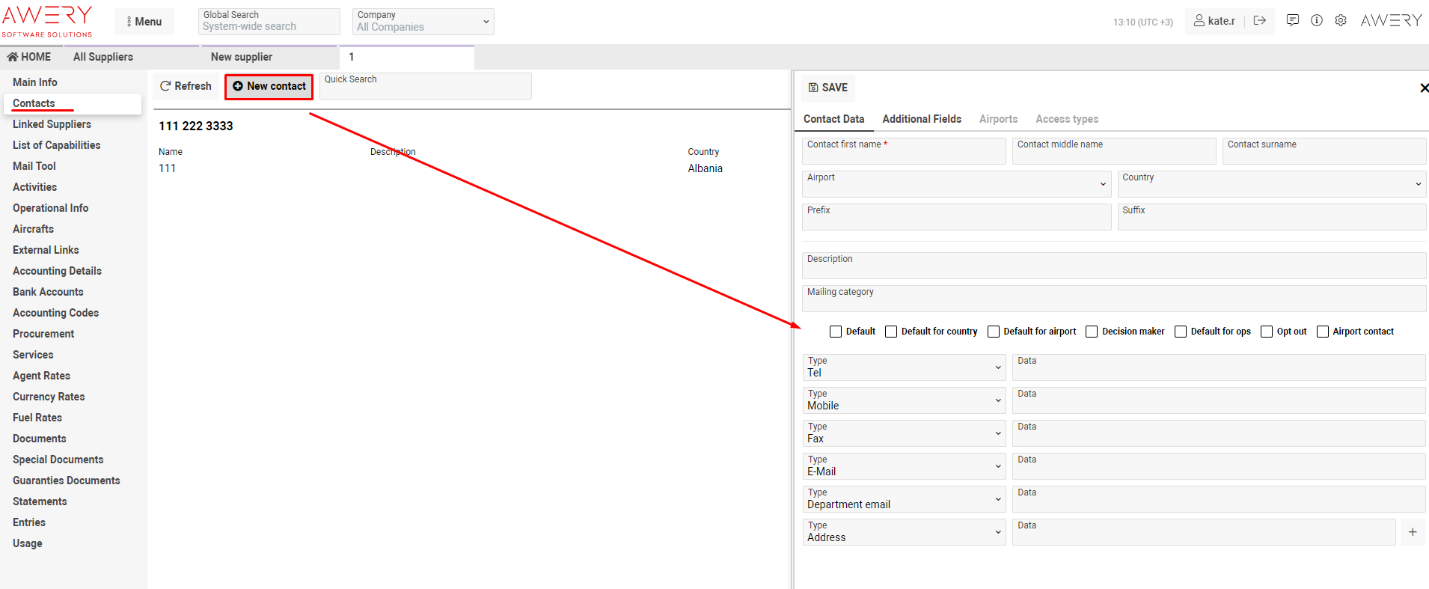Switch to the Additional Fields tab
Screen dimensions: 1429x589
pyautogui.click(x=921, y=119)
